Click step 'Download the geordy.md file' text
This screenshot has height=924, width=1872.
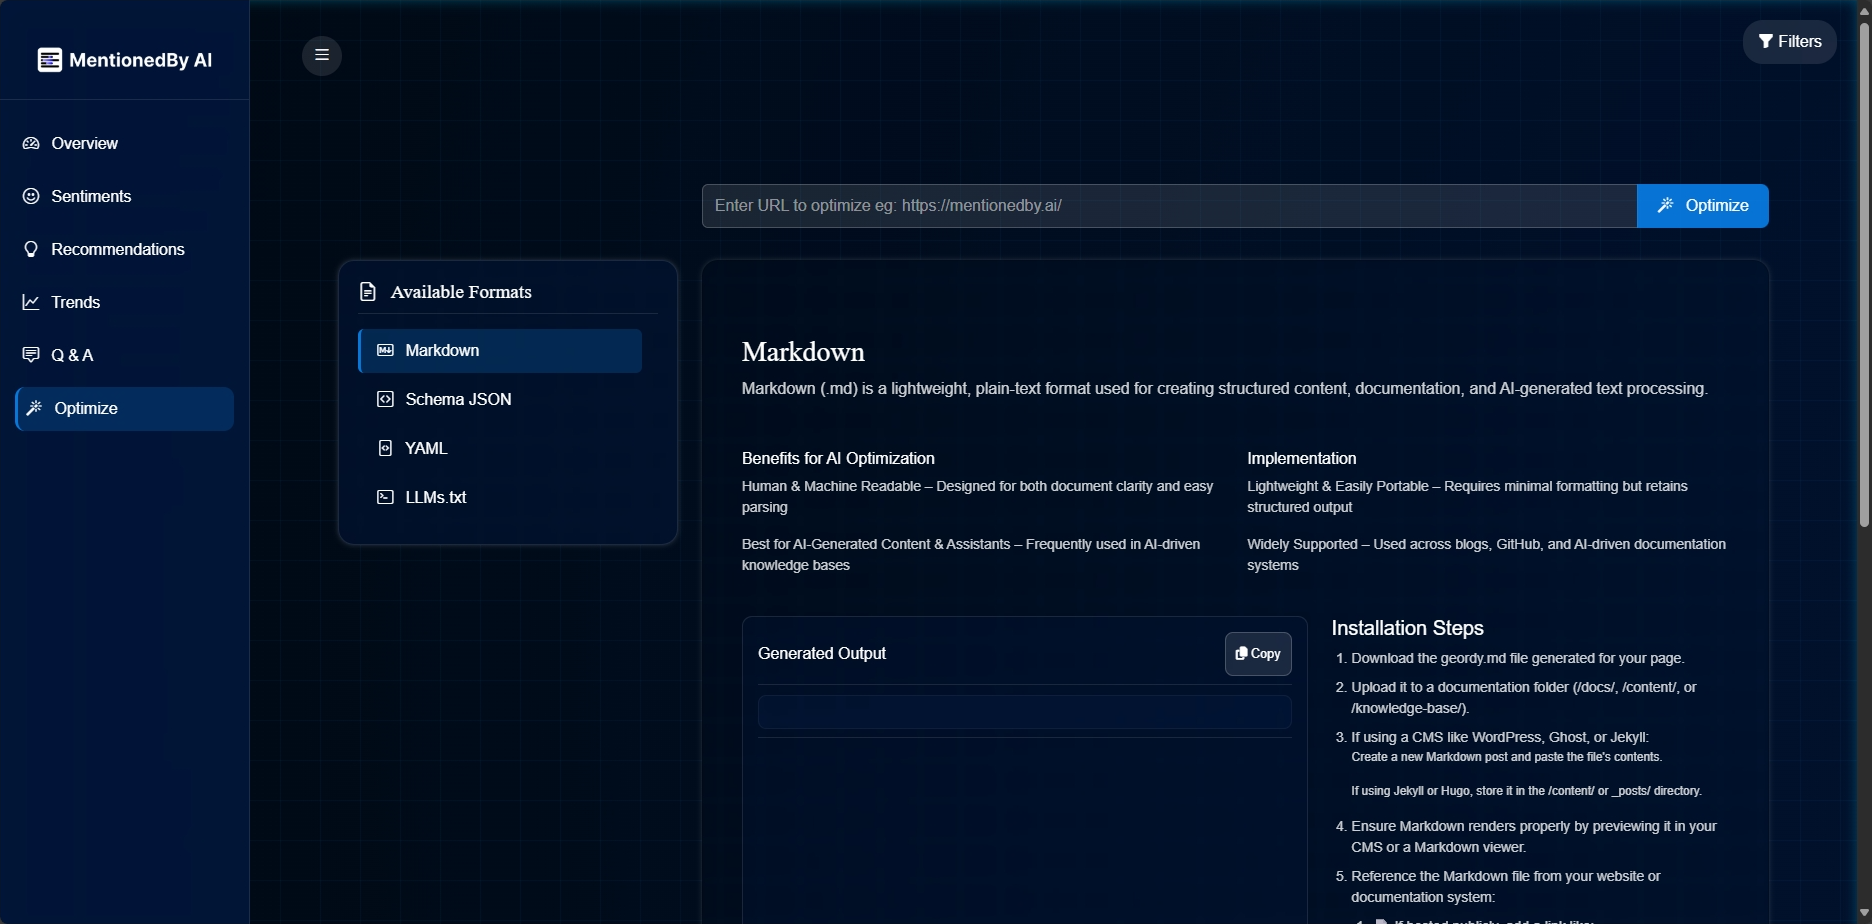point(1518,658)
